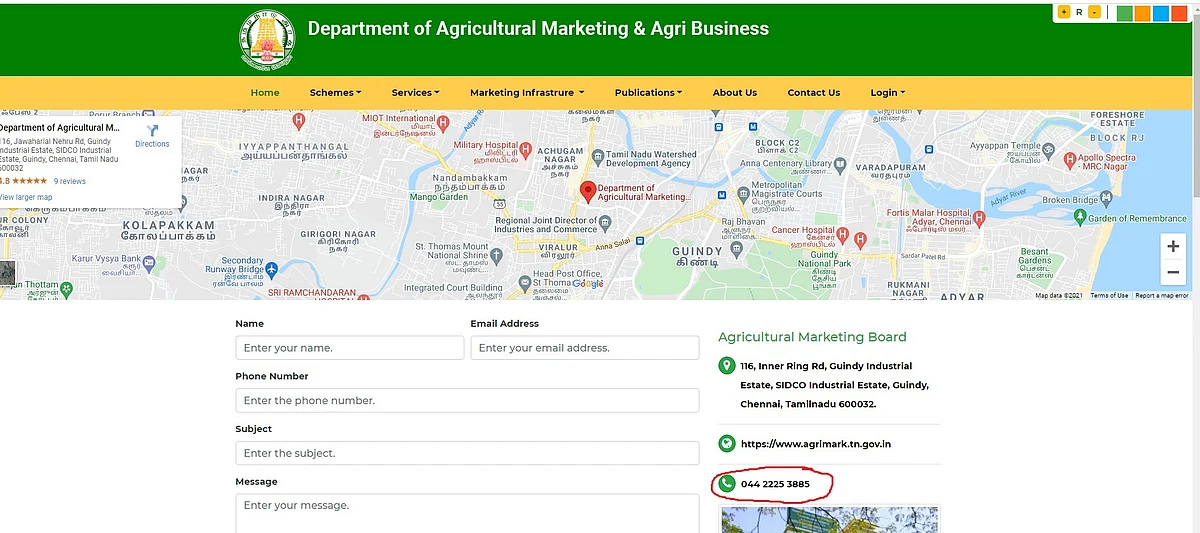Click the Agricultural Marketing Board heading
This screenshot has width=1200, height=533.
tap(812, 337)
